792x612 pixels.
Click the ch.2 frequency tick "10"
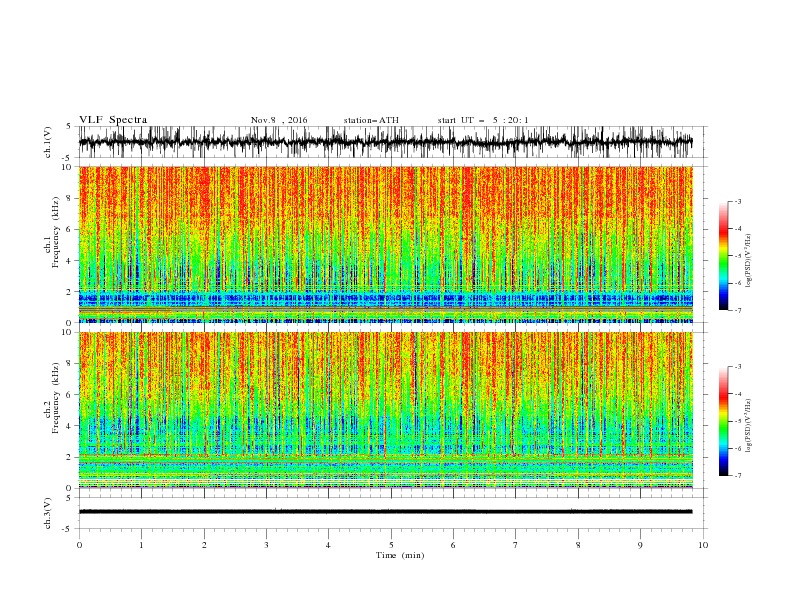tap(67, 332)
